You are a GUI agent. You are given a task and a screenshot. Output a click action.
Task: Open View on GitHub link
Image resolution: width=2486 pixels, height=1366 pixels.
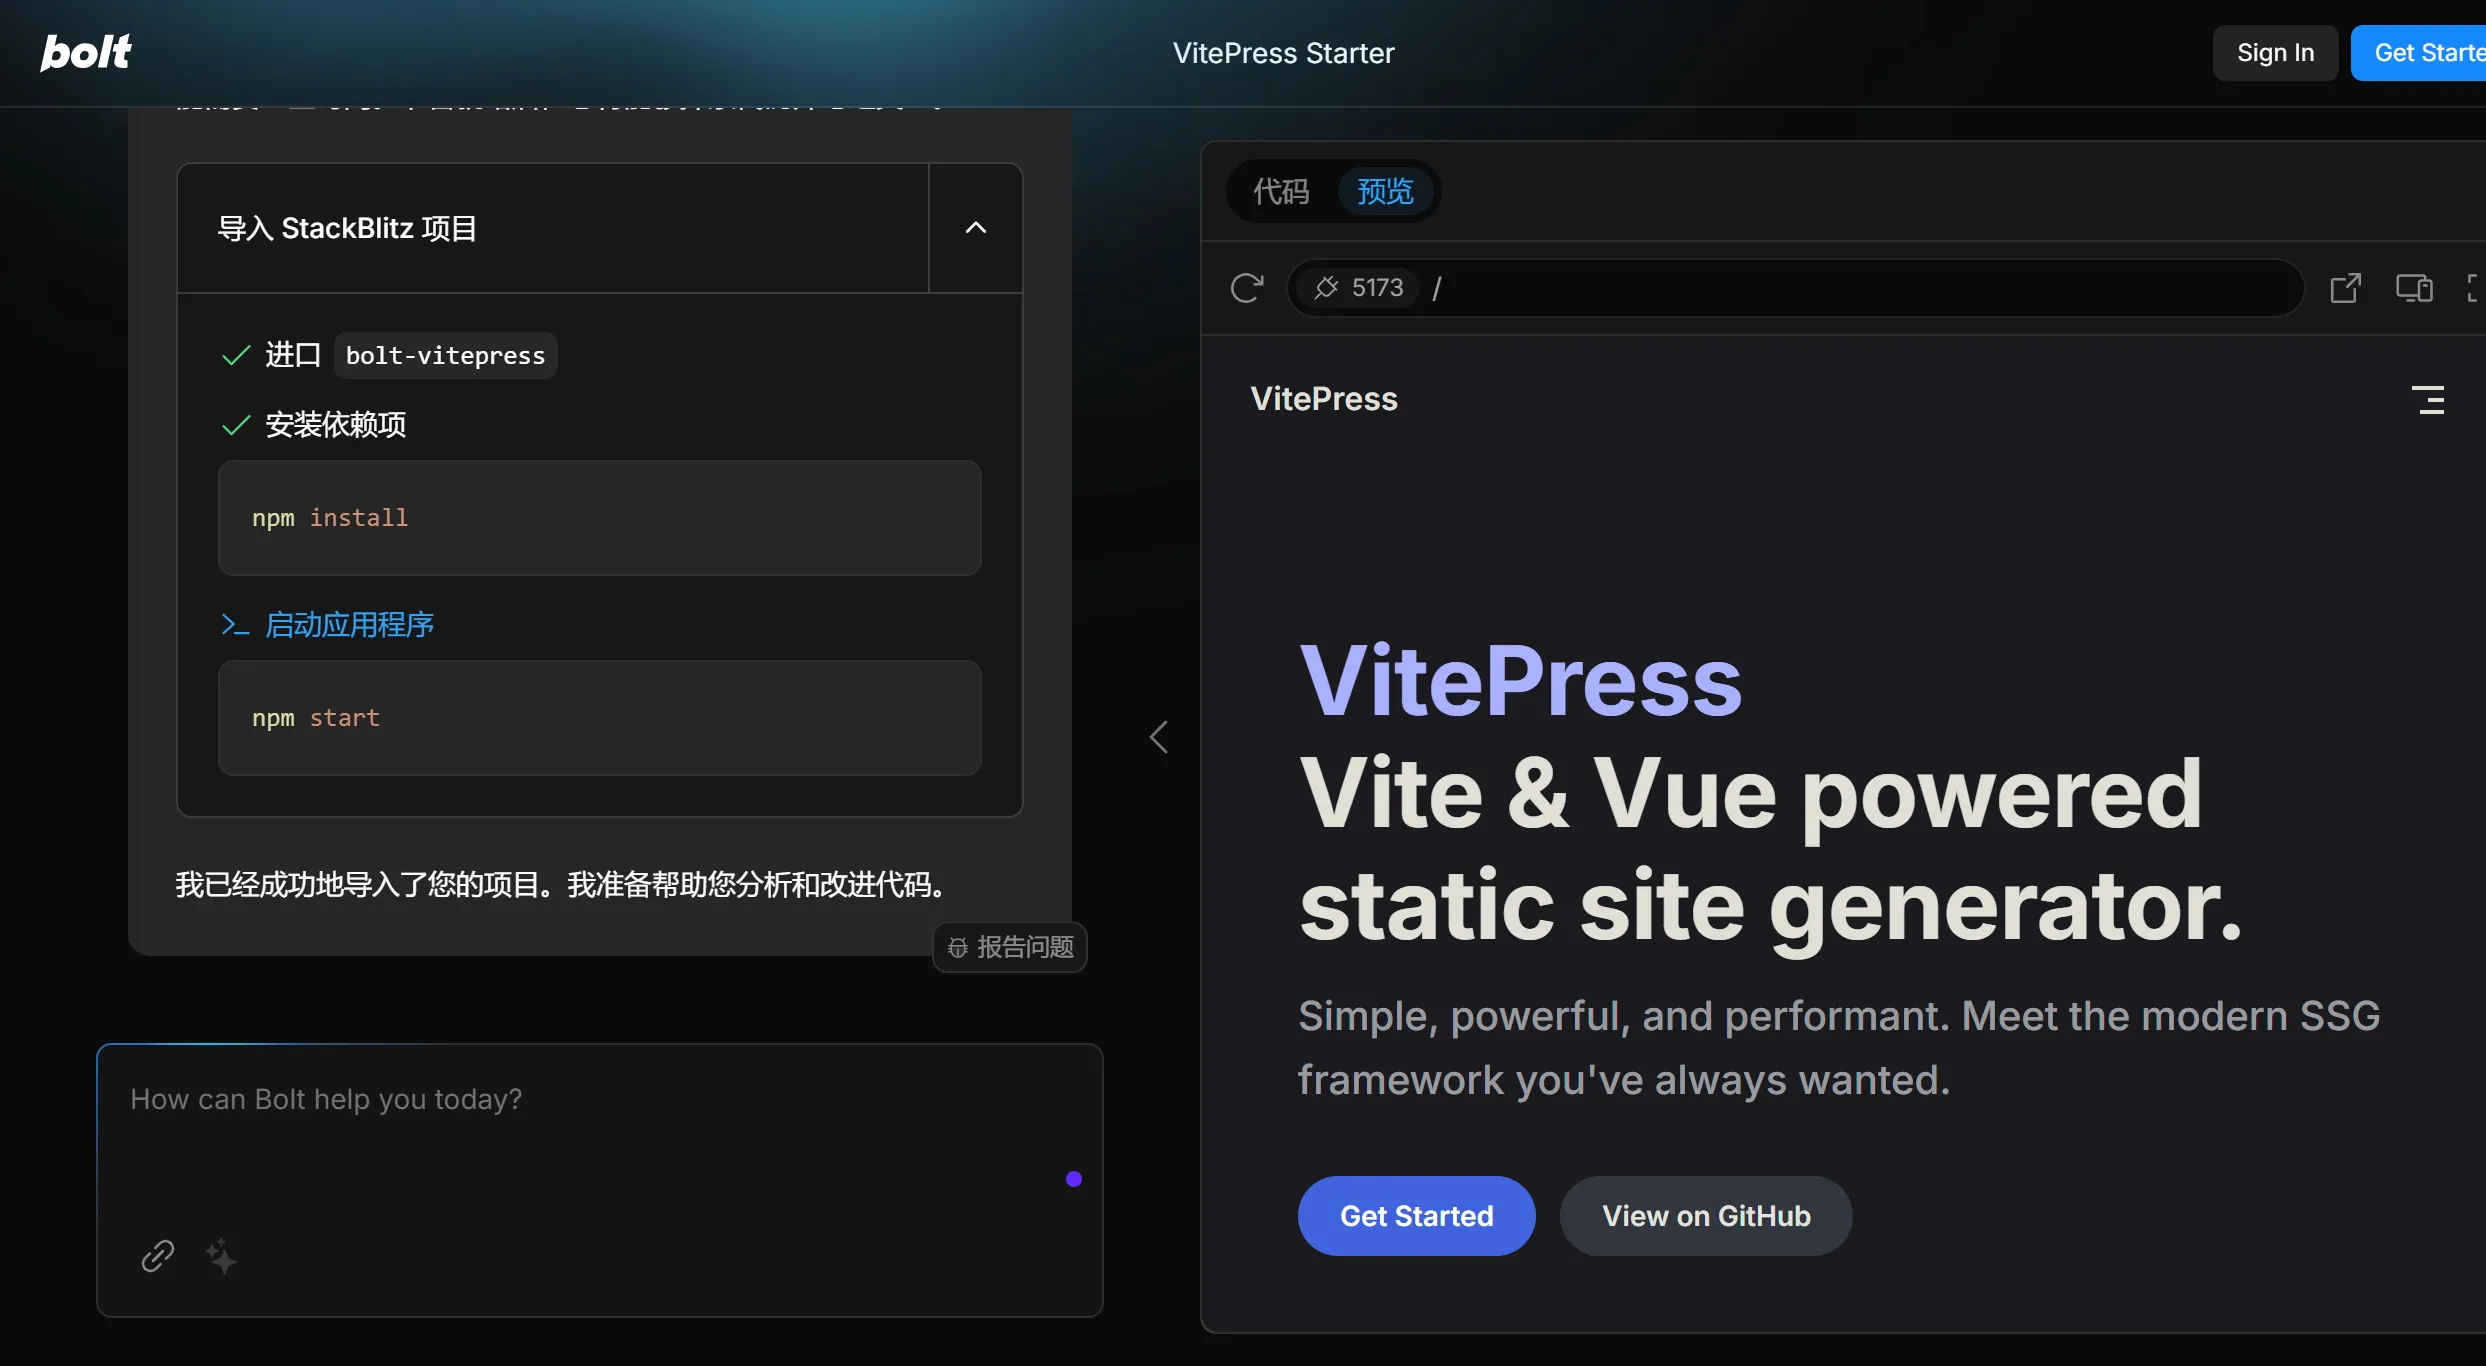pyautogui.click(x=1705, y=1216)
